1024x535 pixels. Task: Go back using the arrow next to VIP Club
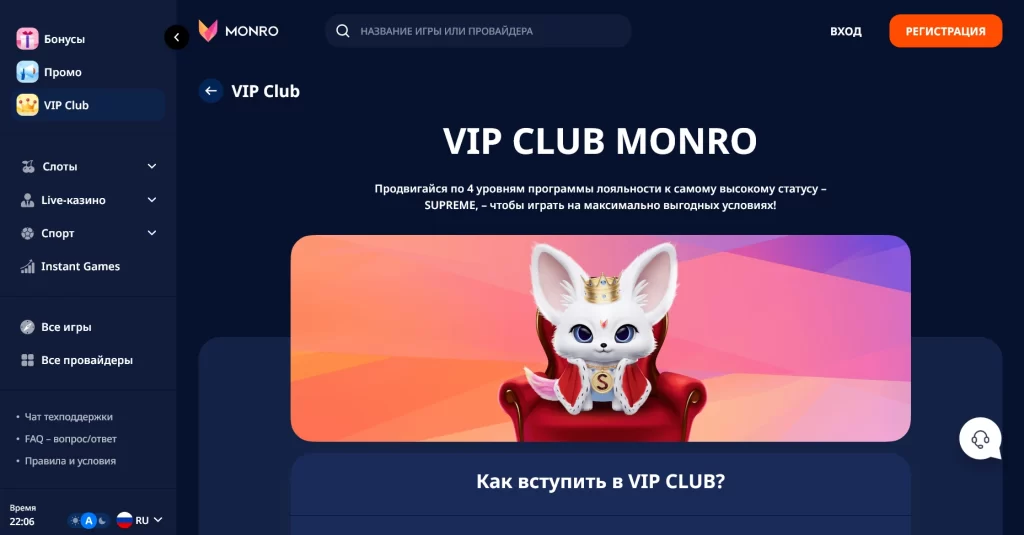click(x=211, y=91)
